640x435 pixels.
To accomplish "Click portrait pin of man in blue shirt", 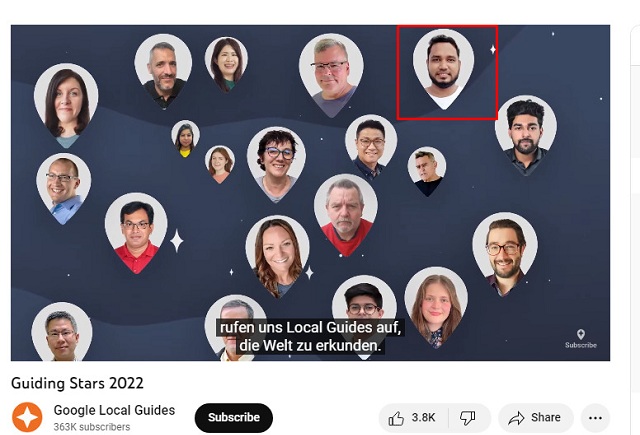I will 64,189.
